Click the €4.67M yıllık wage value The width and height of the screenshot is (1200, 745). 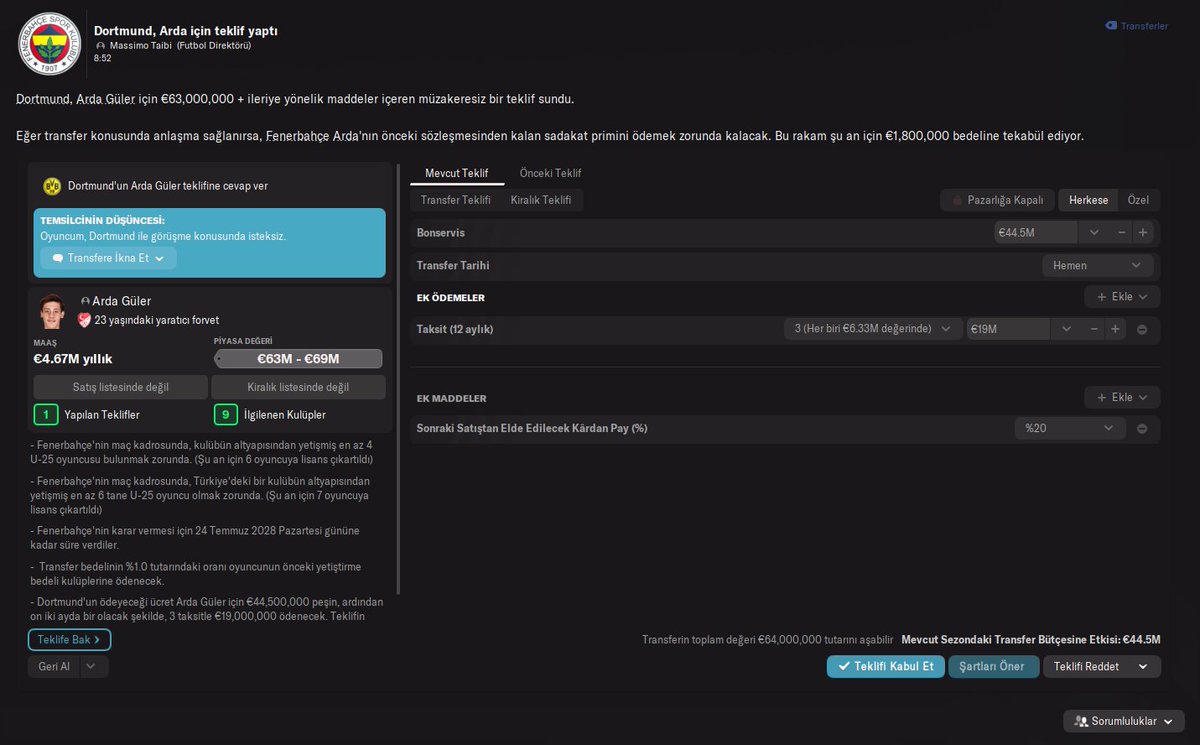tap(73, 359)
